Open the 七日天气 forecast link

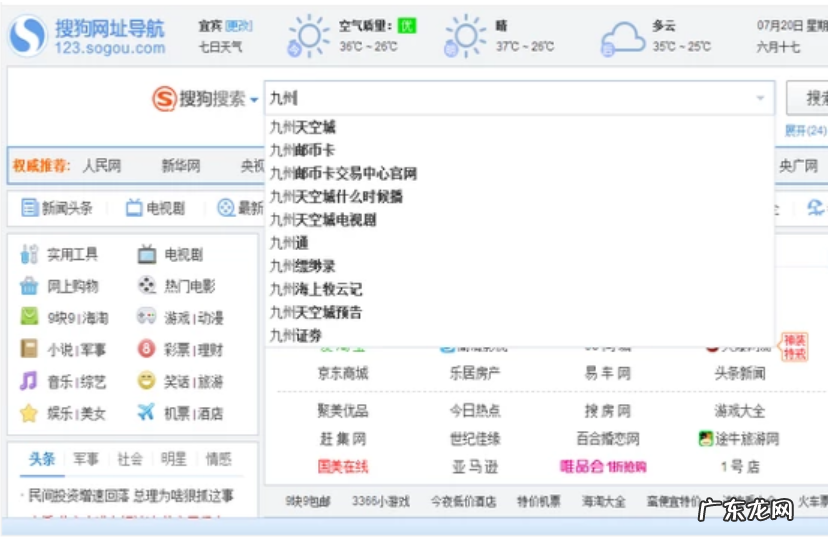click(220, 47)
